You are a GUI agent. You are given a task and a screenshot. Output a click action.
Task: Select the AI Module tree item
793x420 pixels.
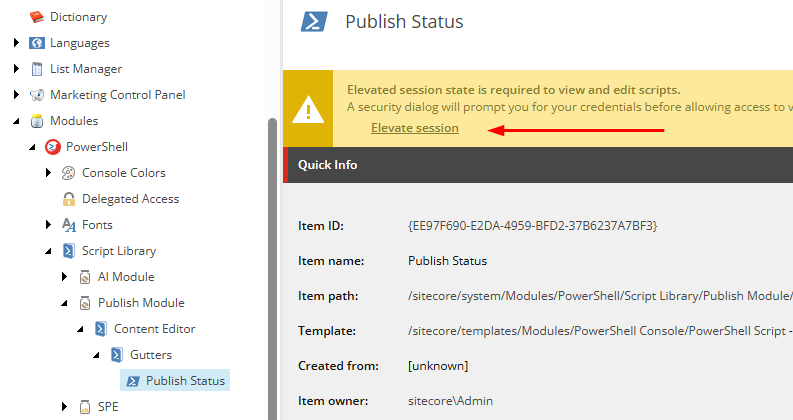126,277
